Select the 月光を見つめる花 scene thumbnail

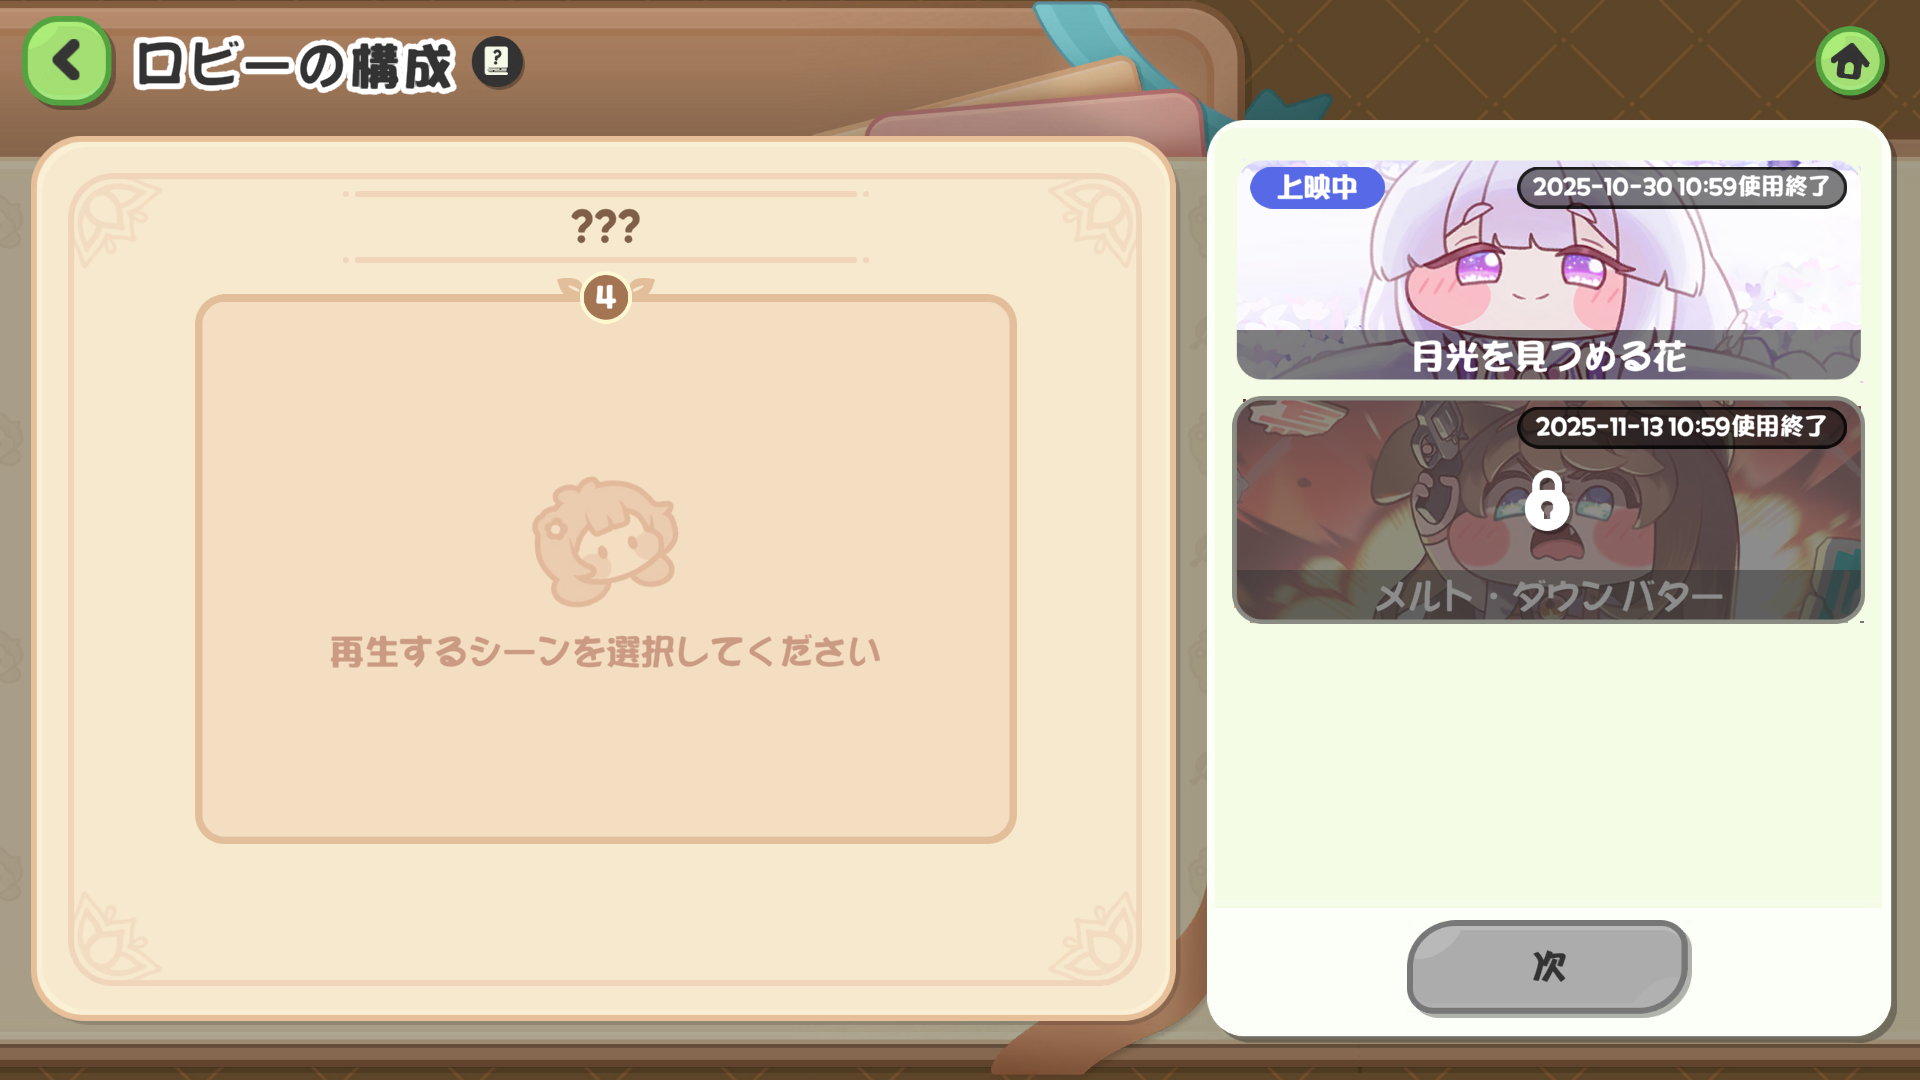click(1548, 270)
